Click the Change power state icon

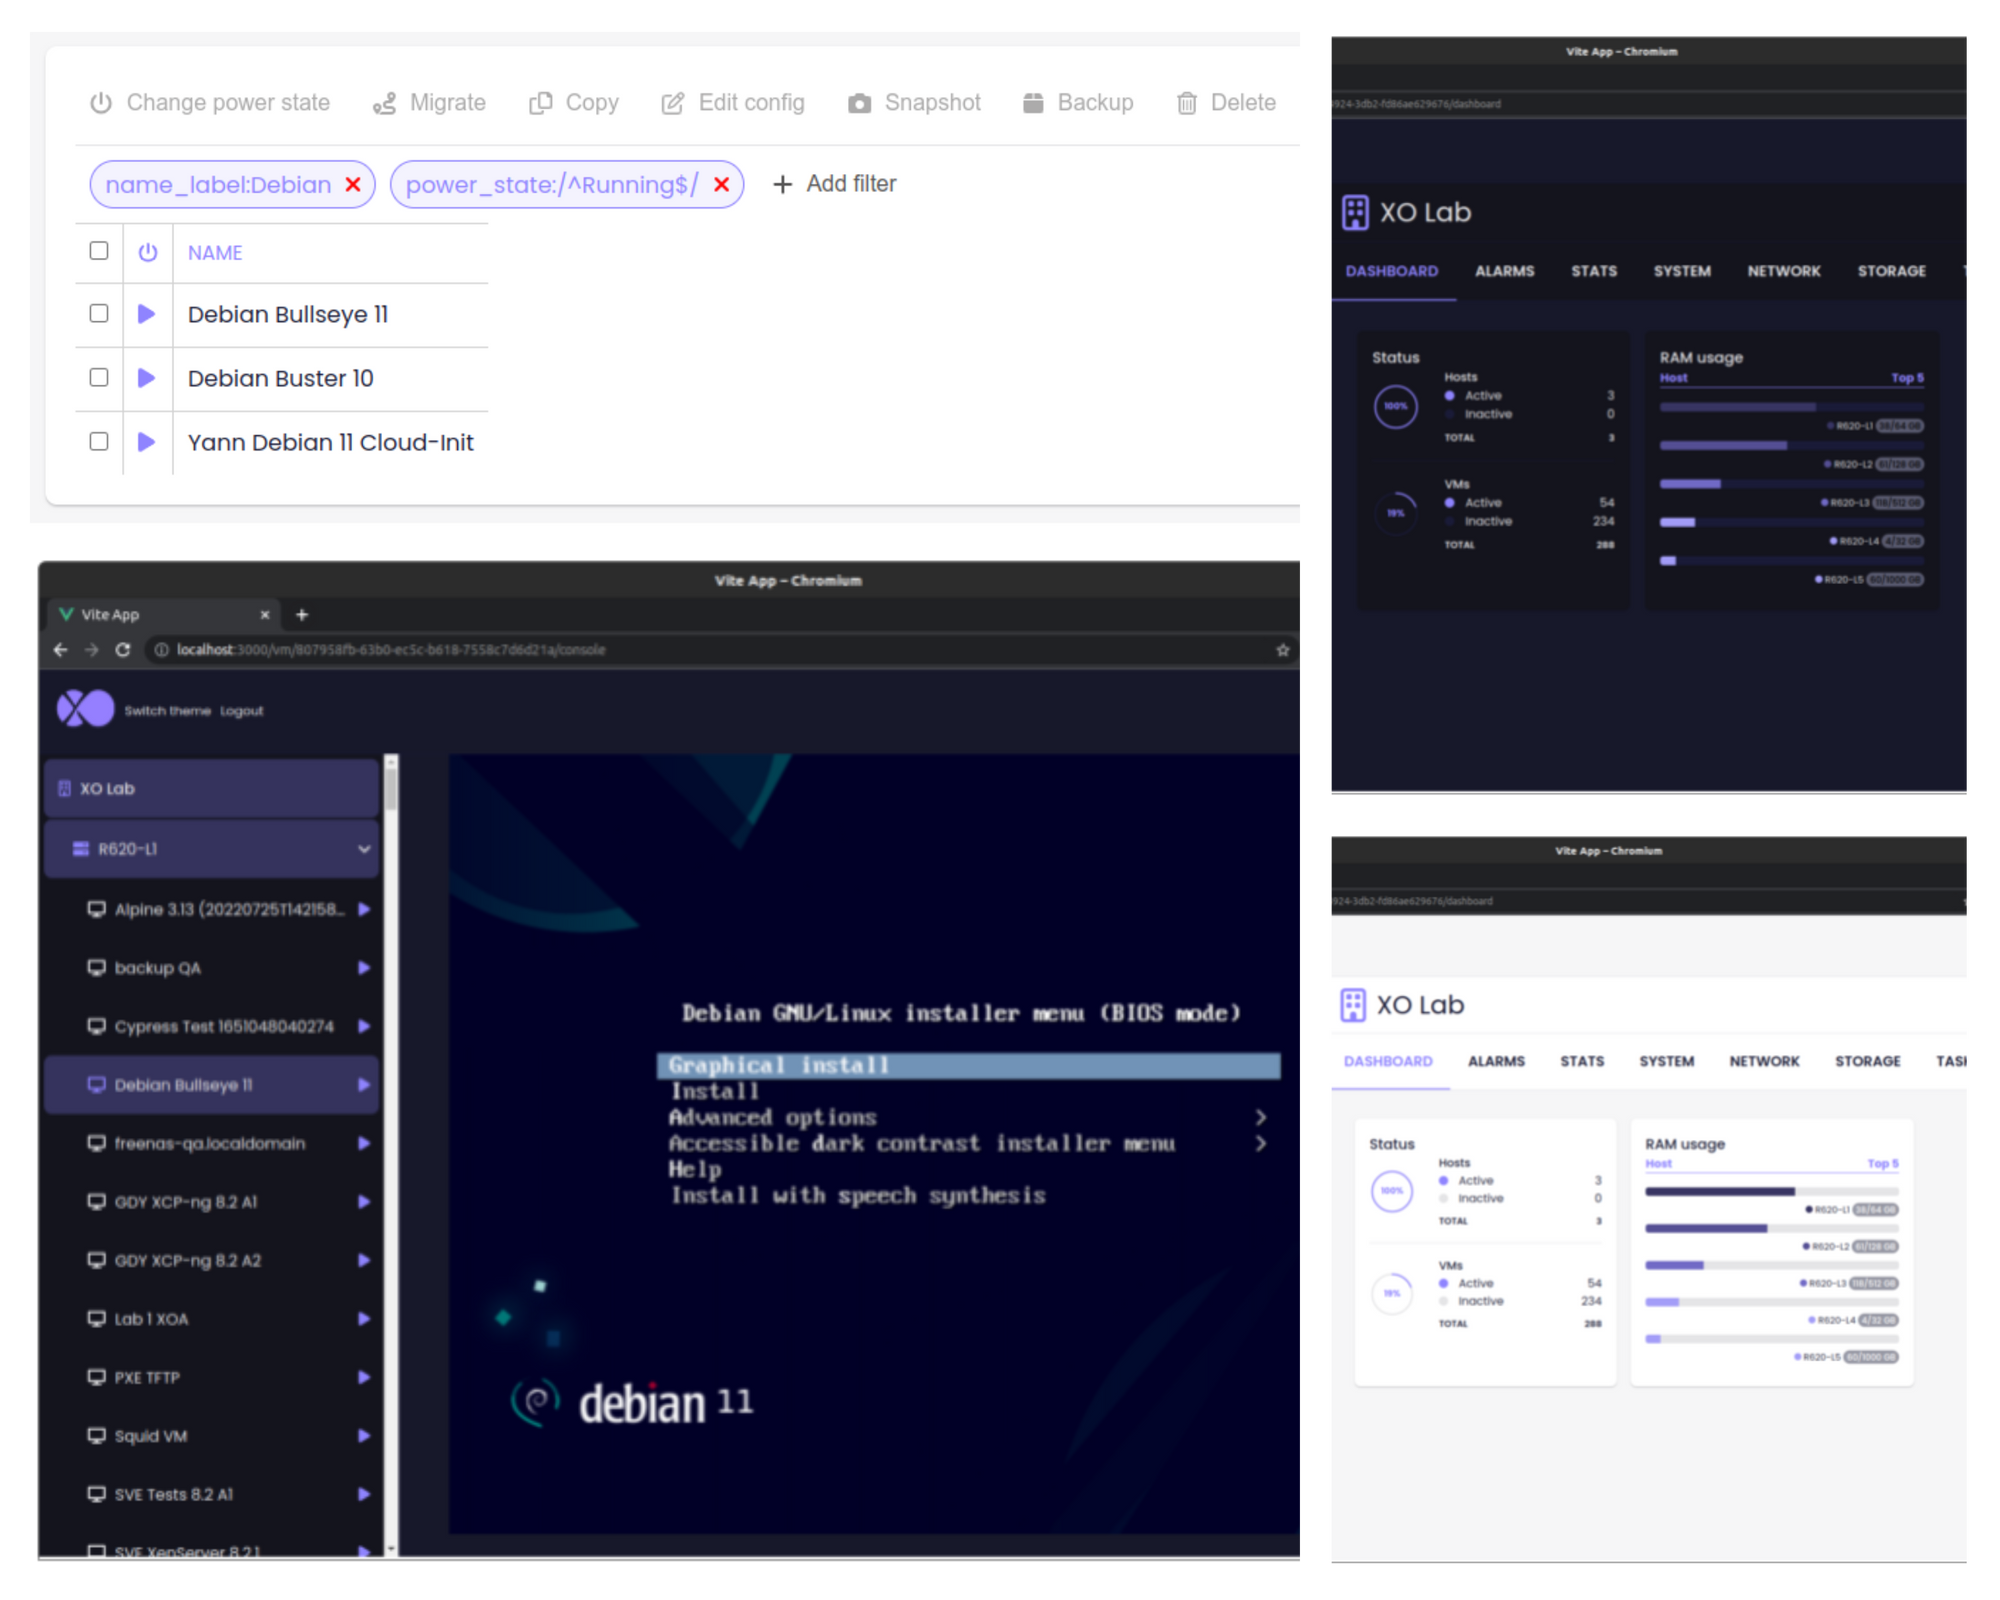click(x=104, y=103)
